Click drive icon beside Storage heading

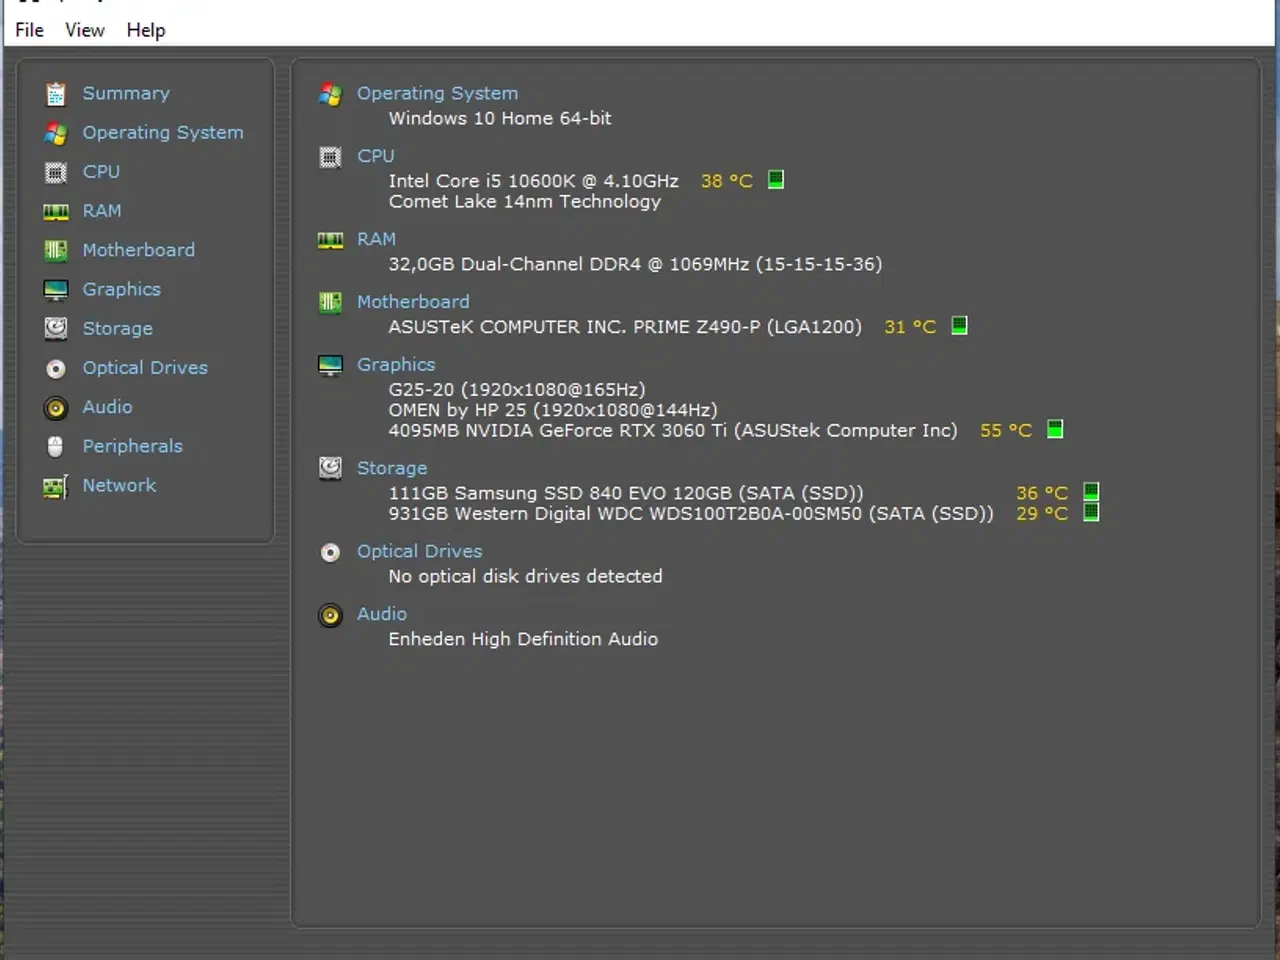(x=330, y=468)
